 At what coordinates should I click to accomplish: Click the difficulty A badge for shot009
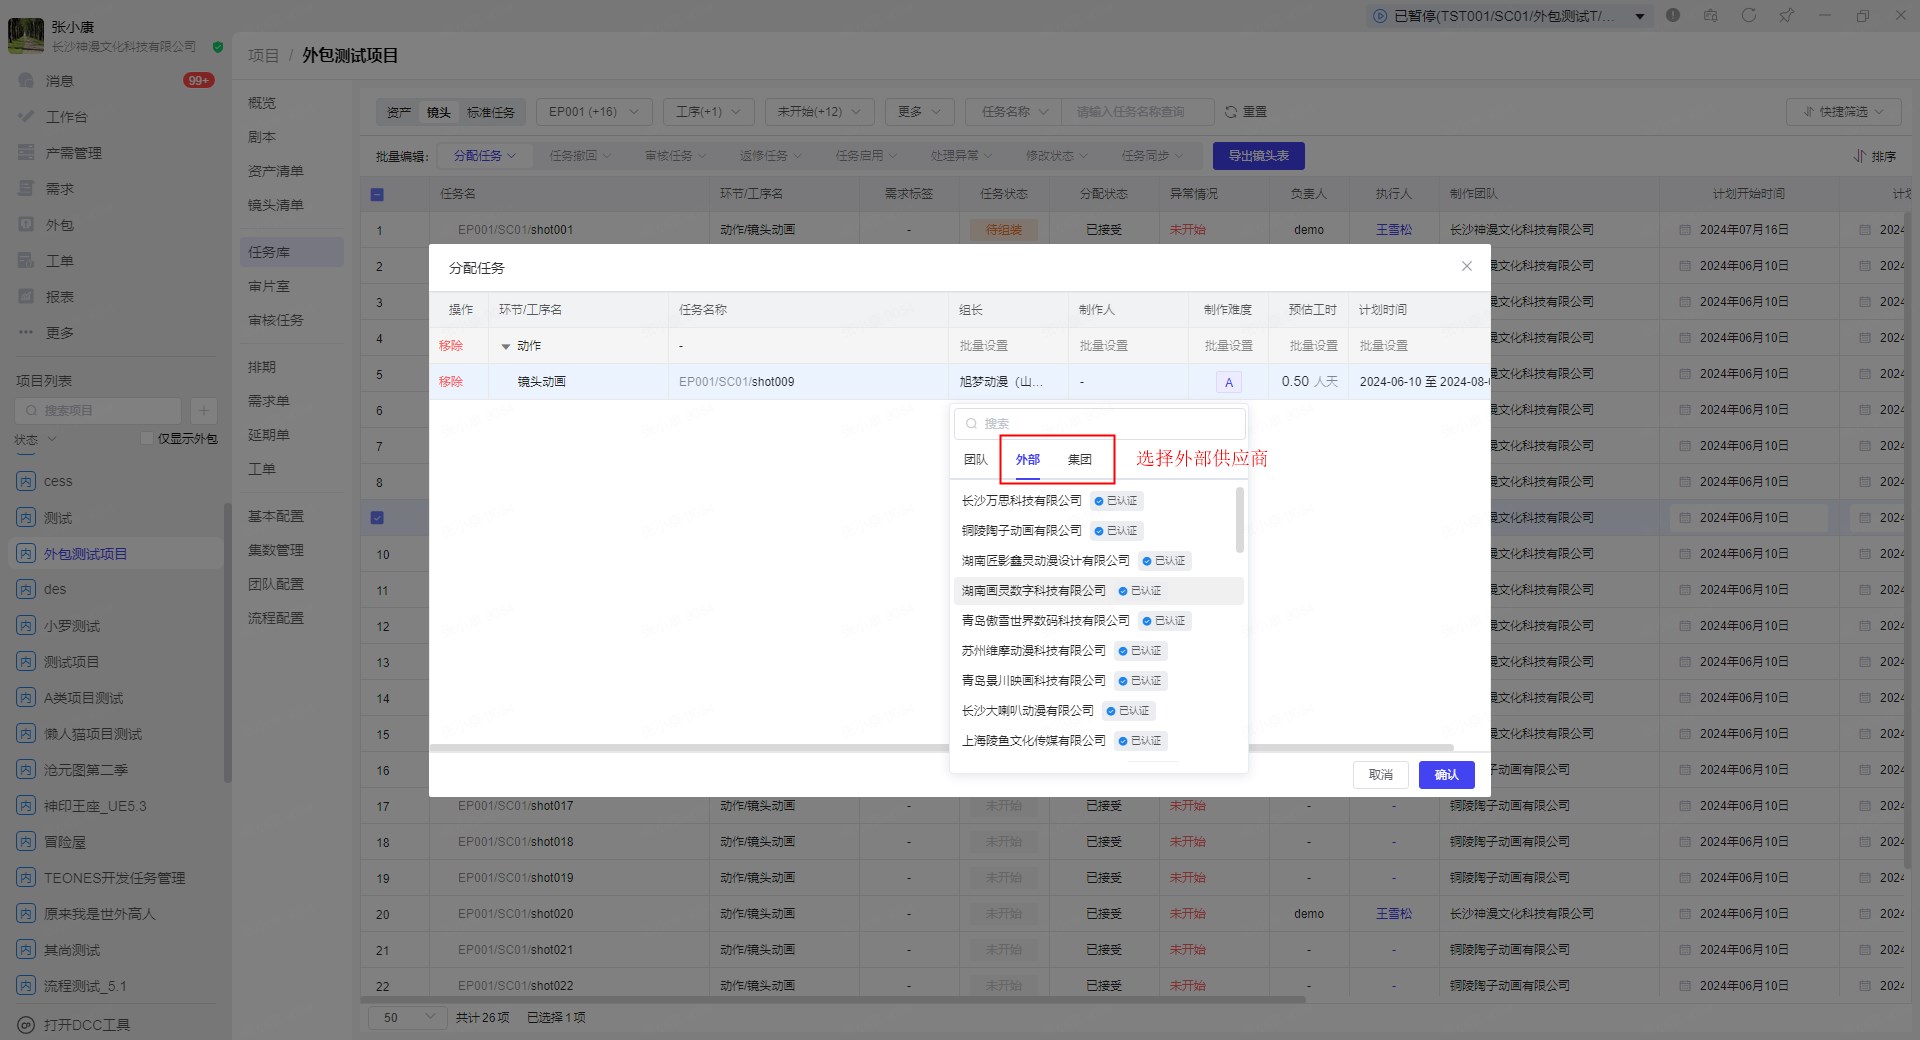pos(1228,382)
